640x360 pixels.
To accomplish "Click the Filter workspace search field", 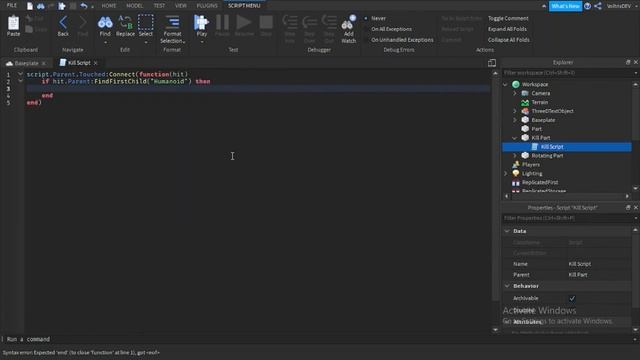I will coord(567,73).
